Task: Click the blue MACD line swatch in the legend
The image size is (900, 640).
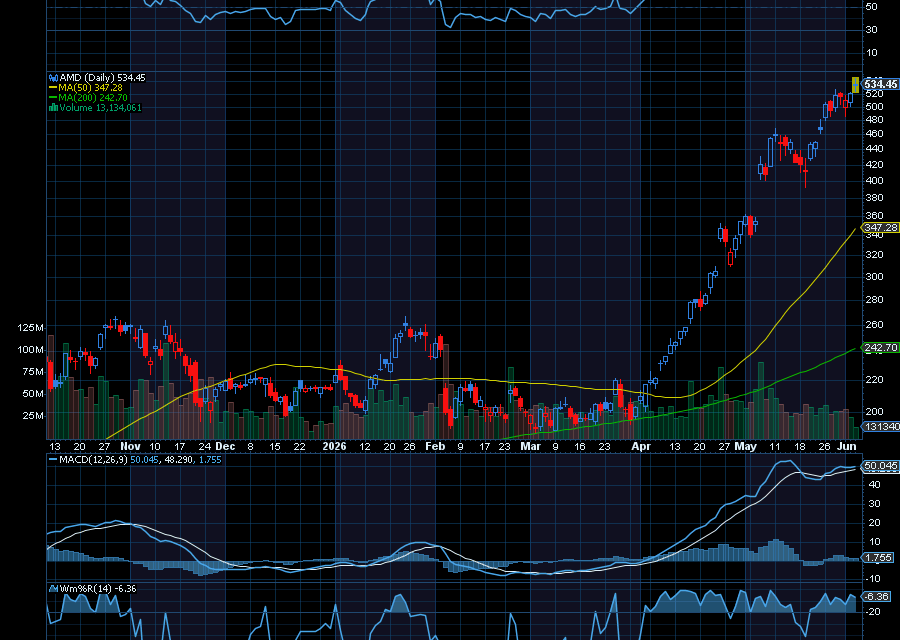Action: click(53, 460)
